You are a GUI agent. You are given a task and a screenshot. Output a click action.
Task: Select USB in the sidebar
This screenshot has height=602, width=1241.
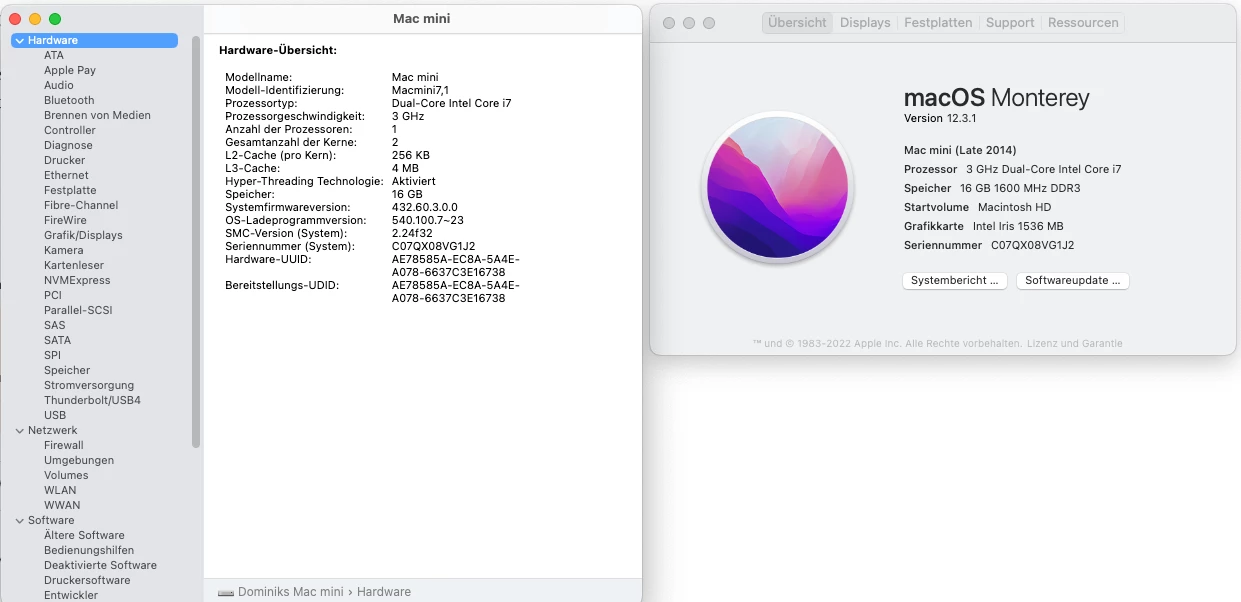pyautogui.click(x=55, y=415)
